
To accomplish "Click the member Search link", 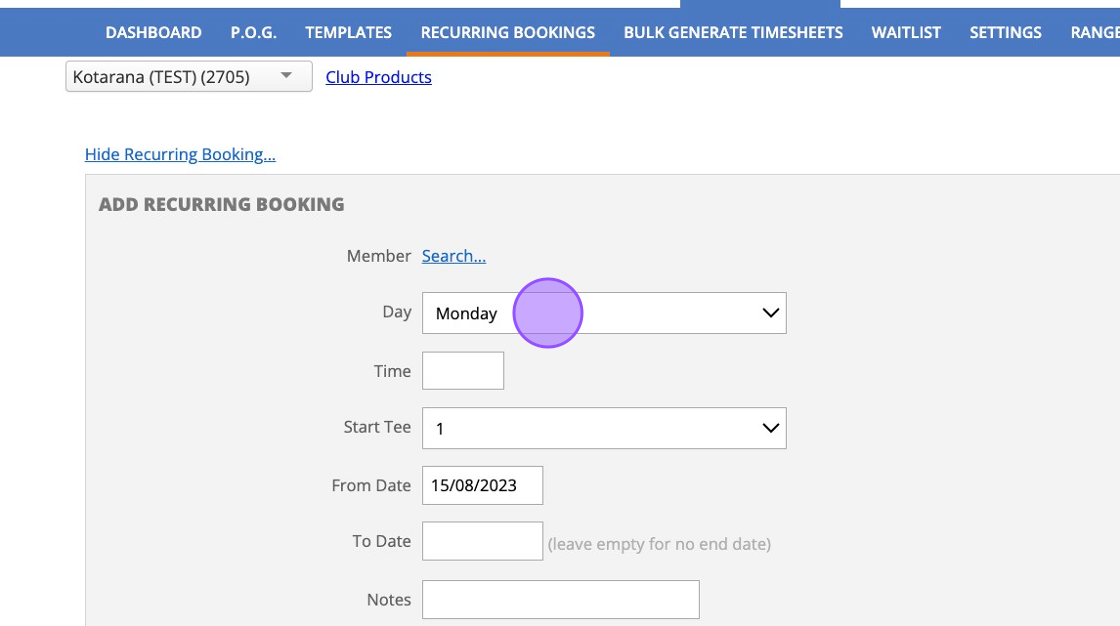I will (x=453, y=256).
